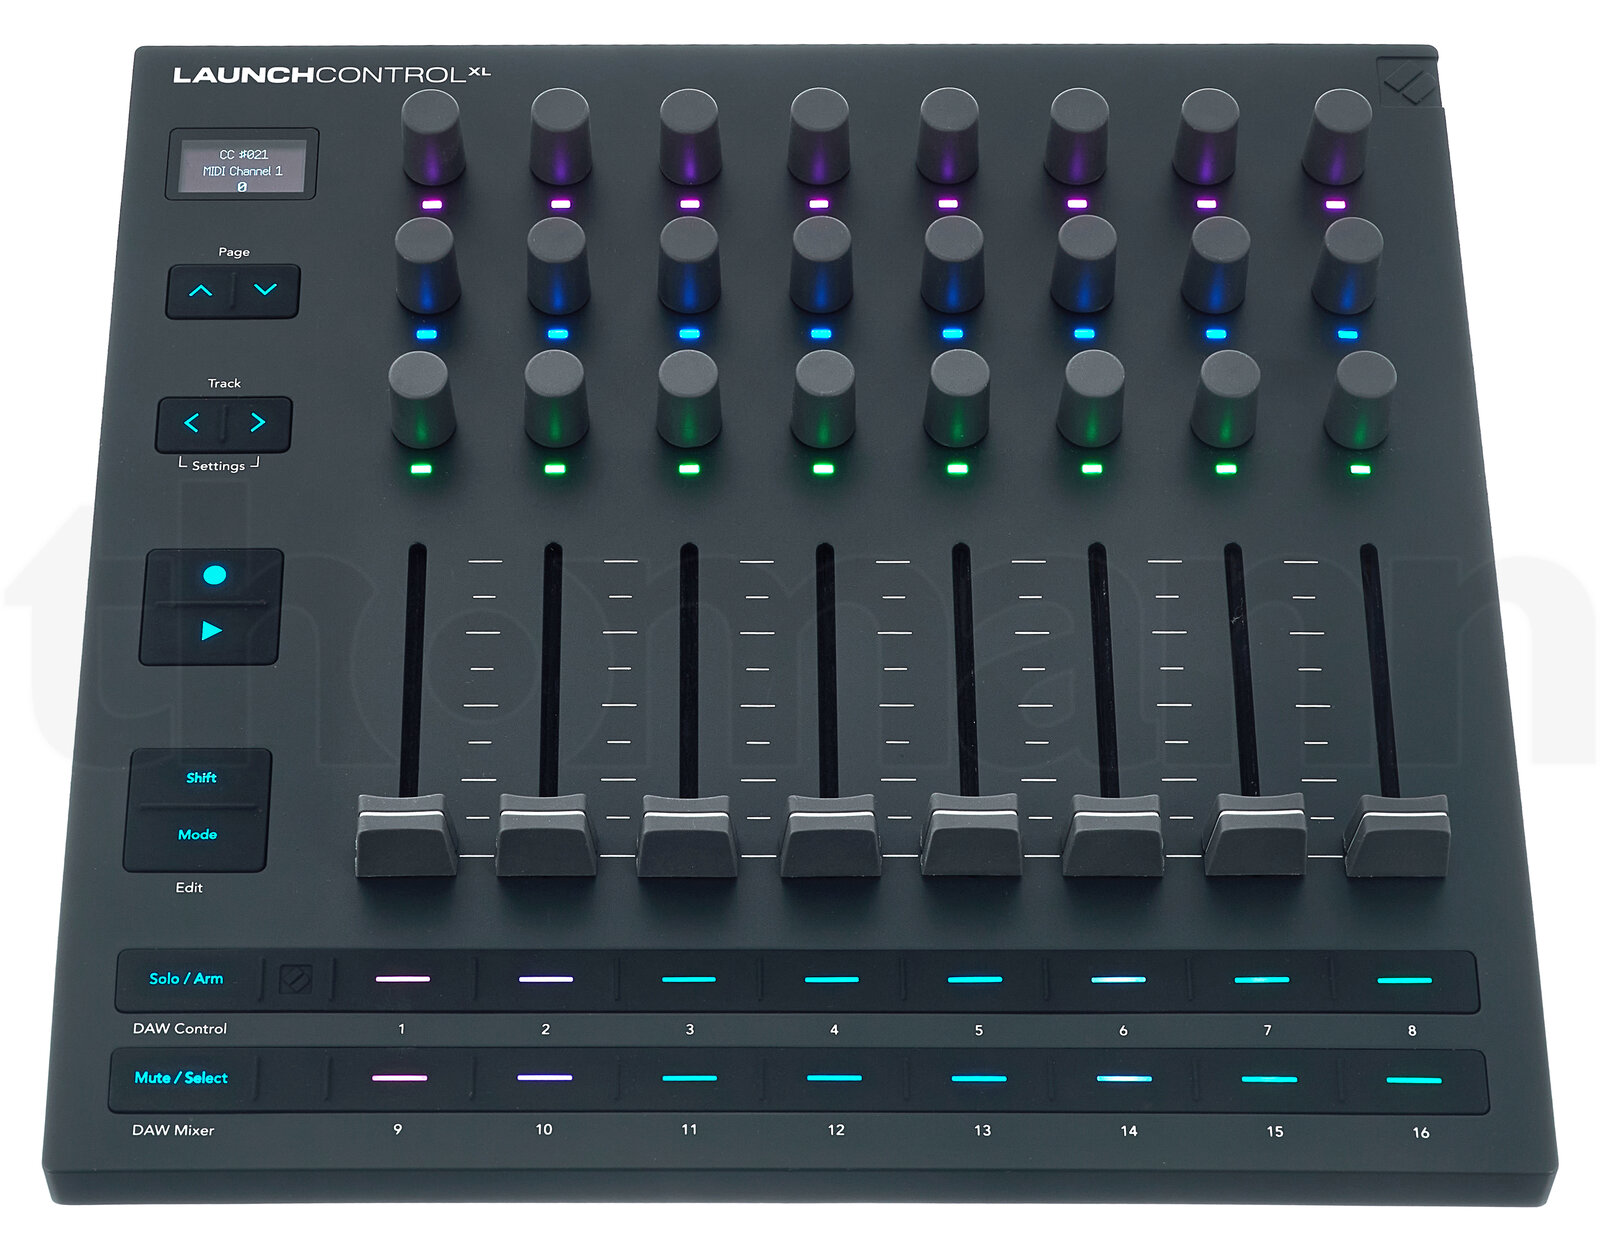Click the DAW Mixer label
This screenshot has height=1250, width=1600.
point(173,1130)
